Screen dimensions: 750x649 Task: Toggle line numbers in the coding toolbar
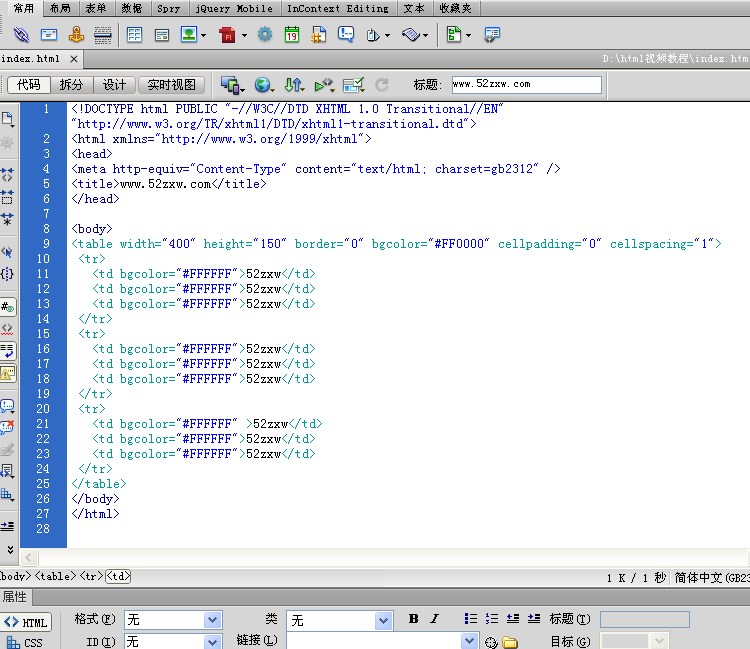coord(8,308)
